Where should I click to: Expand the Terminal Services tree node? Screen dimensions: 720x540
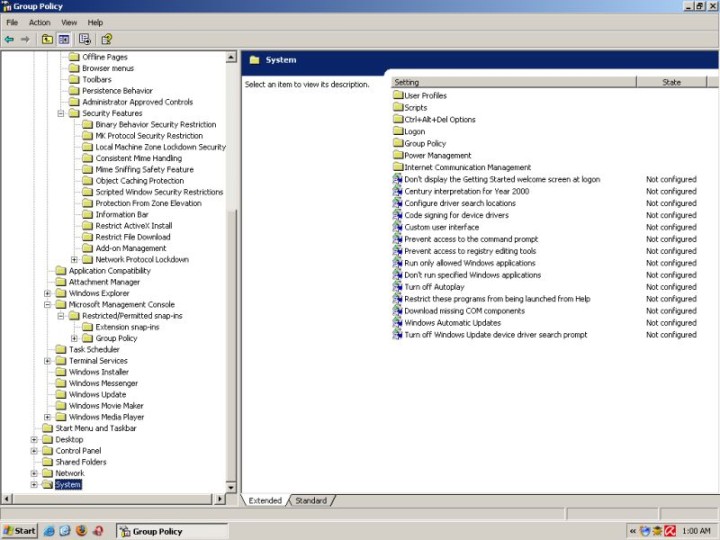point(47,361)
